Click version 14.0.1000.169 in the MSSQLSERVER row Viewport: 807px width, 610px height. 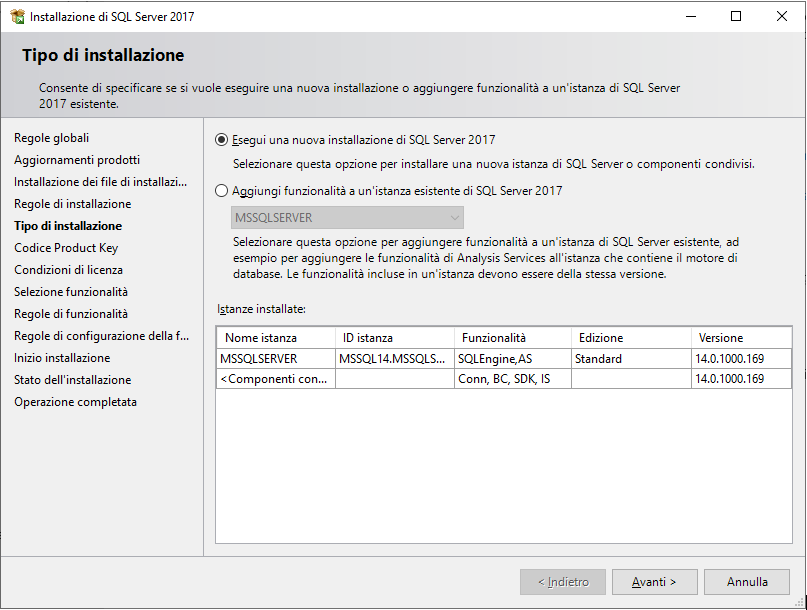point(741,359)
